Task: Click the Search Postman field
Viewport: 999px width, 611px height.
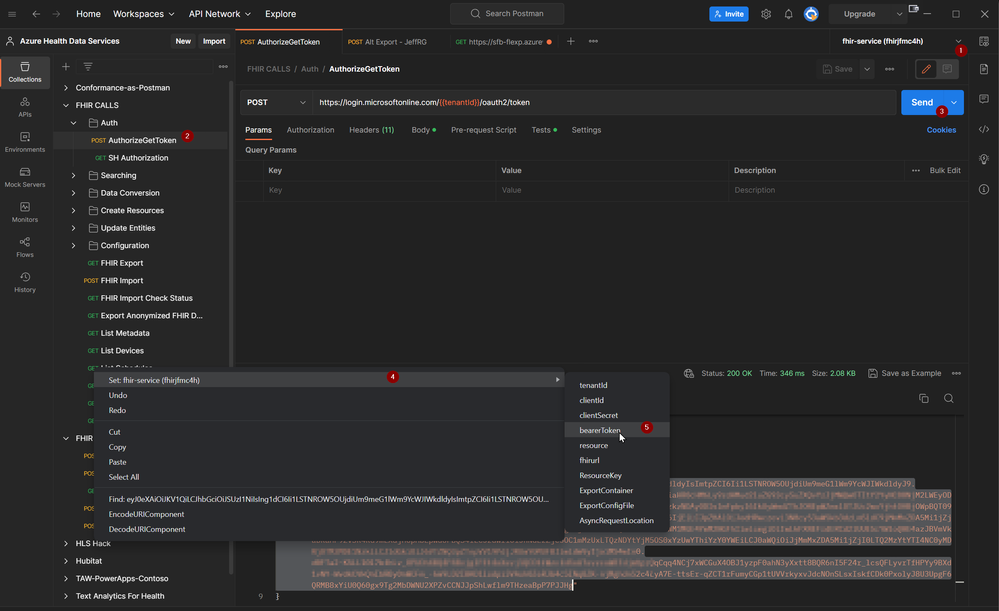Action: [x=507, y=13]
